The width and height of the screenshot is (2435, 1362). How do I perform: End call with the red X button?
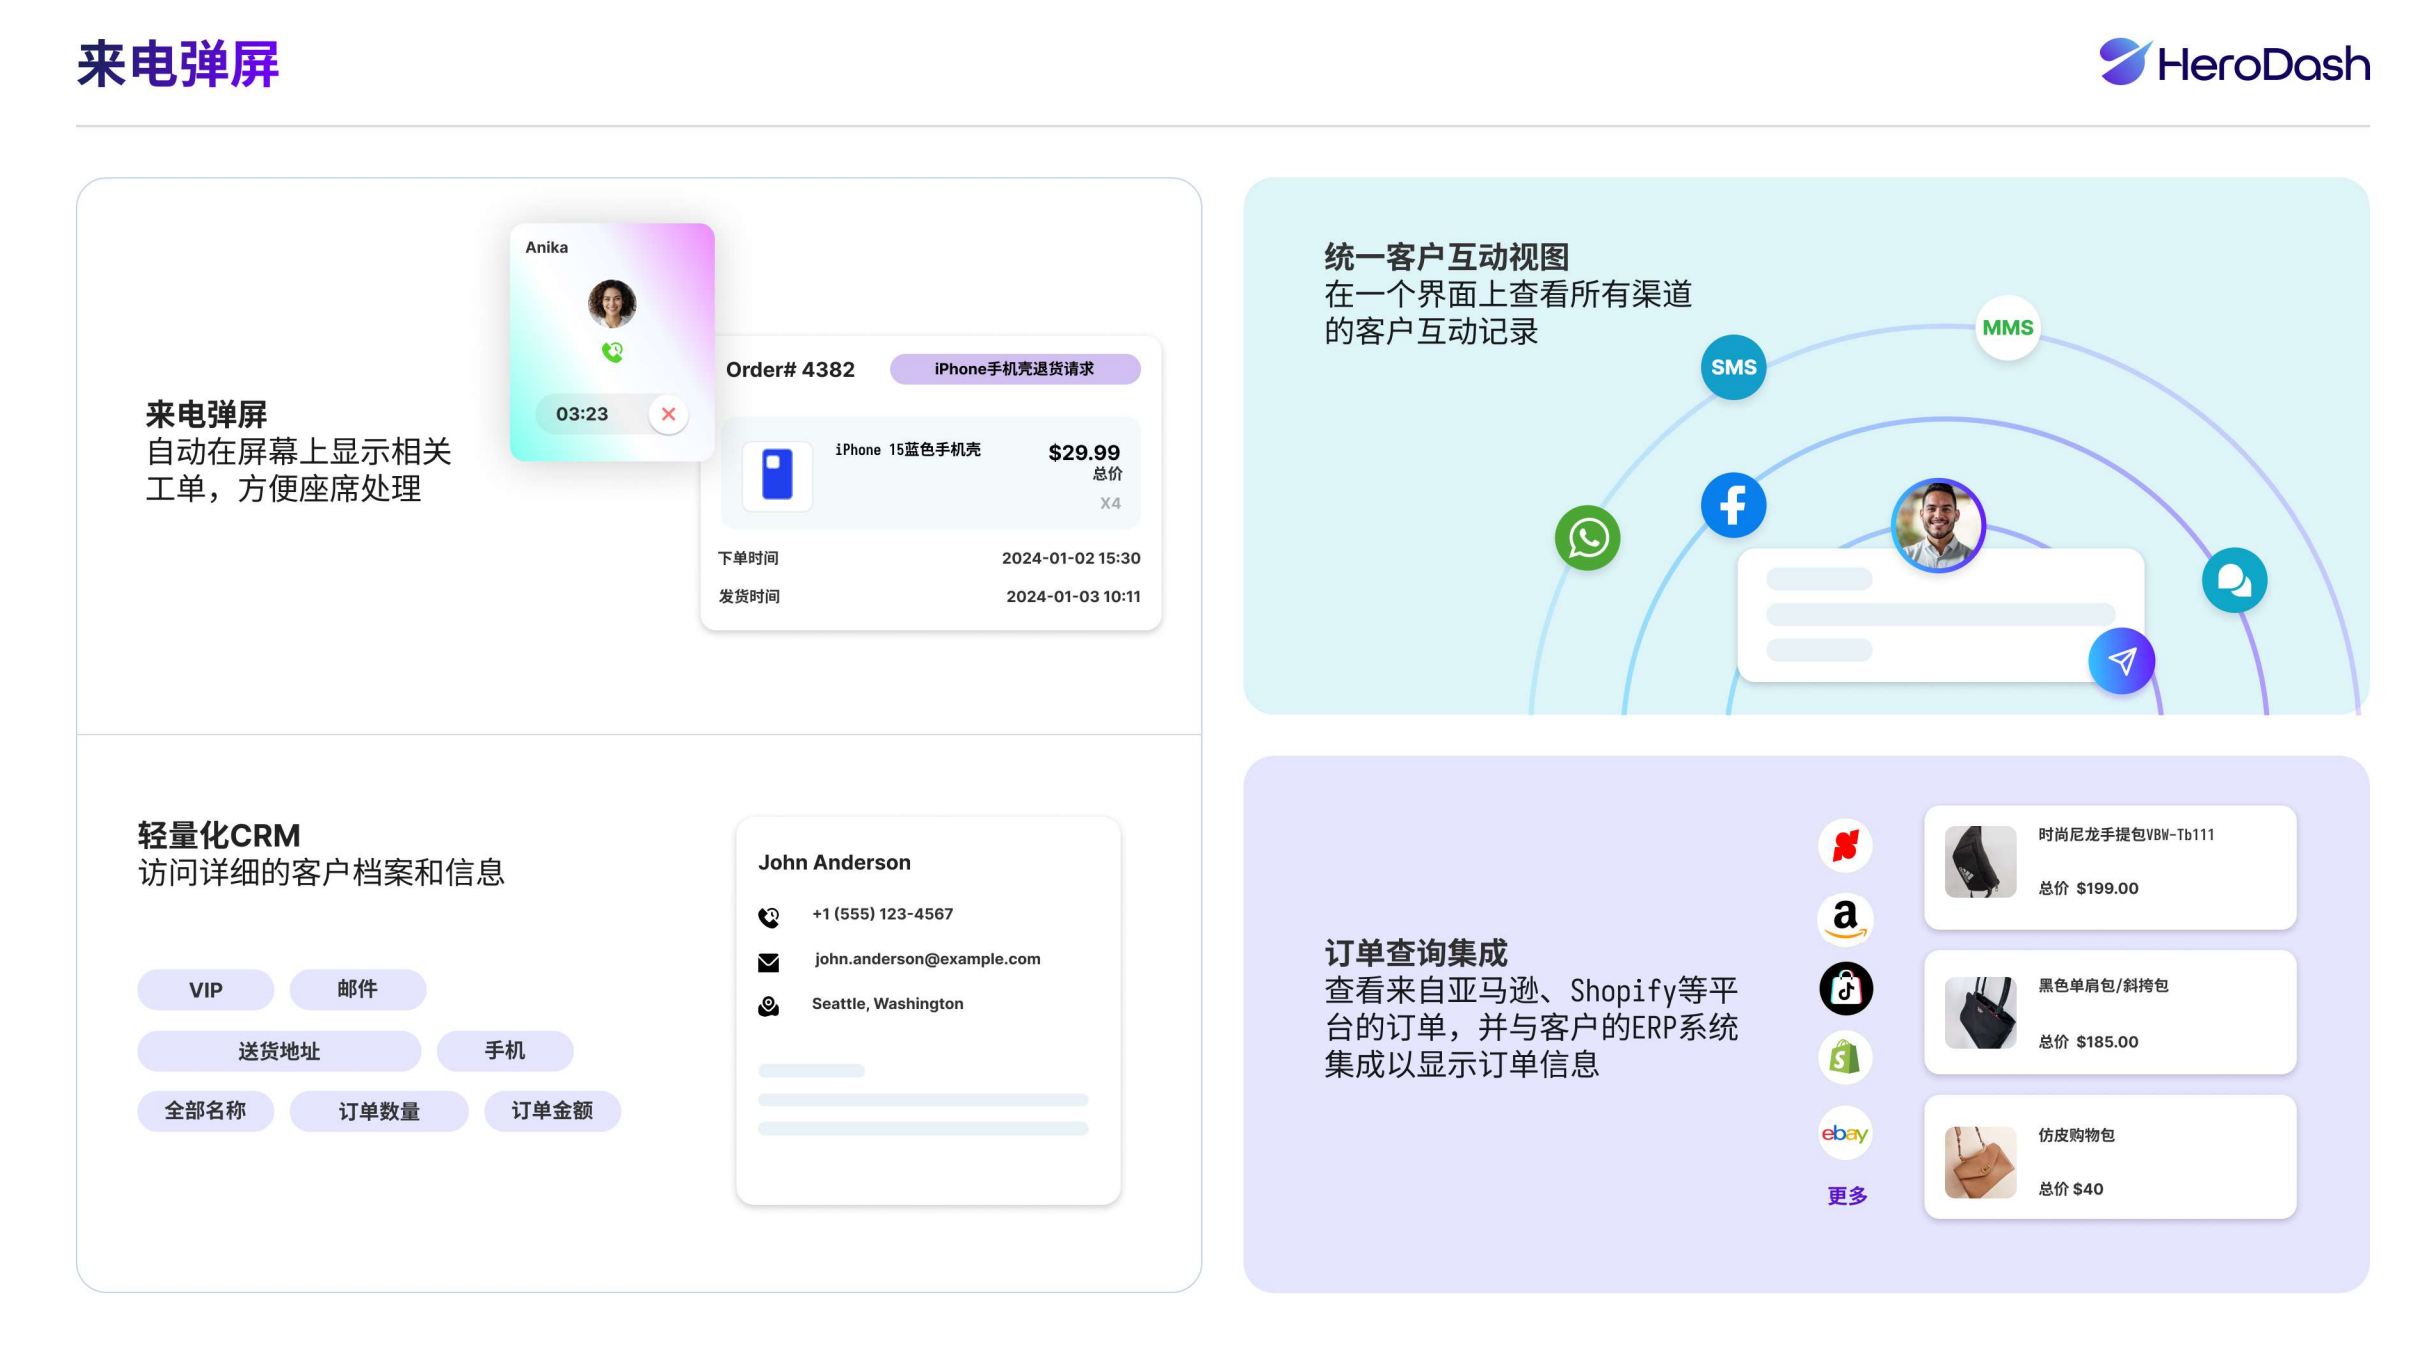(x=668, y=414)
